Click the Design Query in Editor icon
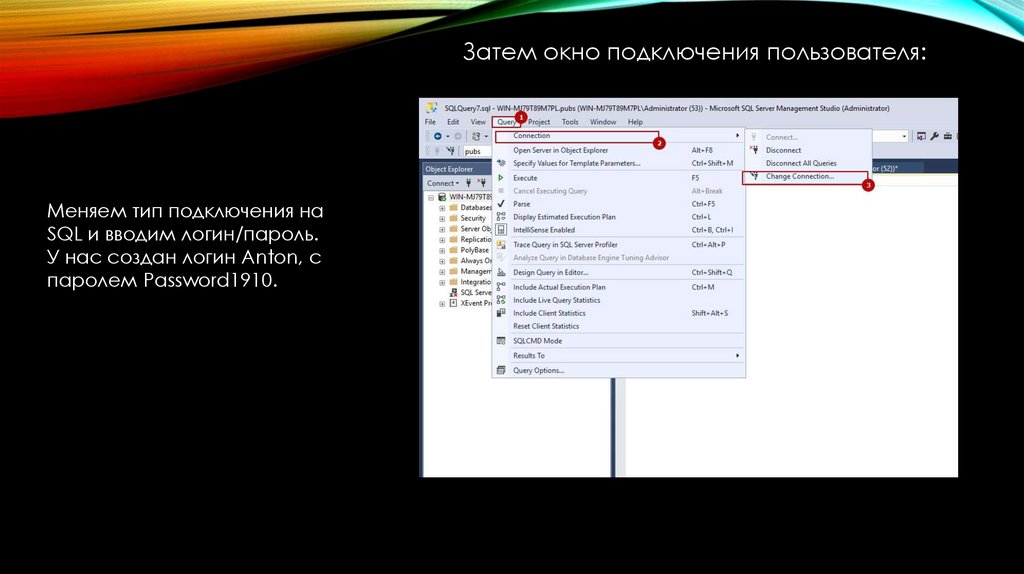Image resolution: width=1024 pixels, height=574 pixels. 502,272
